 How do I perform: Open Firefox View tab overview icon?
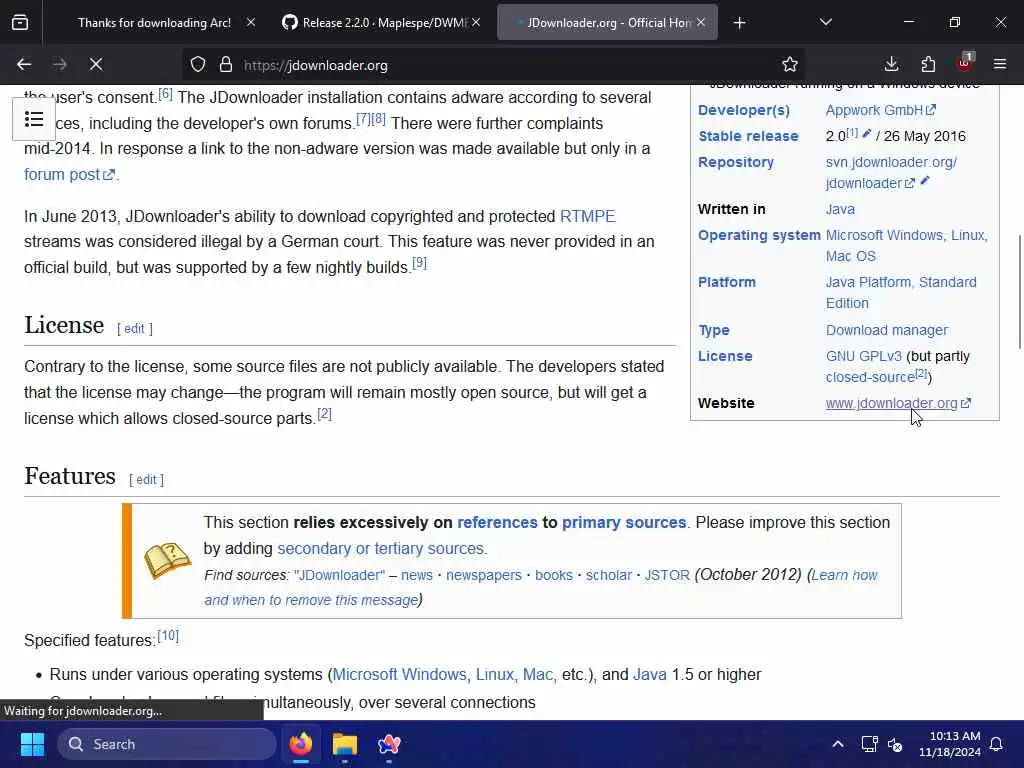pos(20,23)
